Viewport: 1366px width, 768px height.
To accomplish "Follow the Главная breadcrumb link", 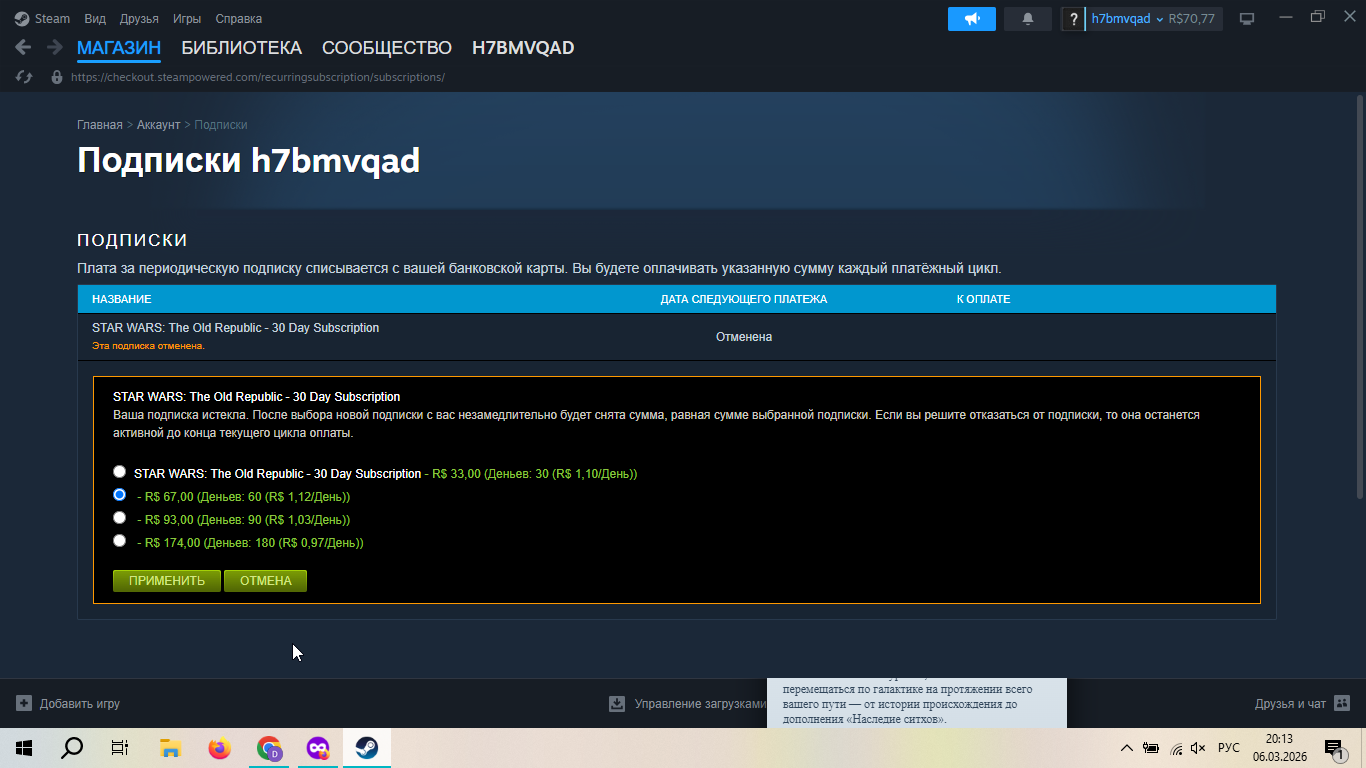I will pyautogui.click(x=100, y=125).
